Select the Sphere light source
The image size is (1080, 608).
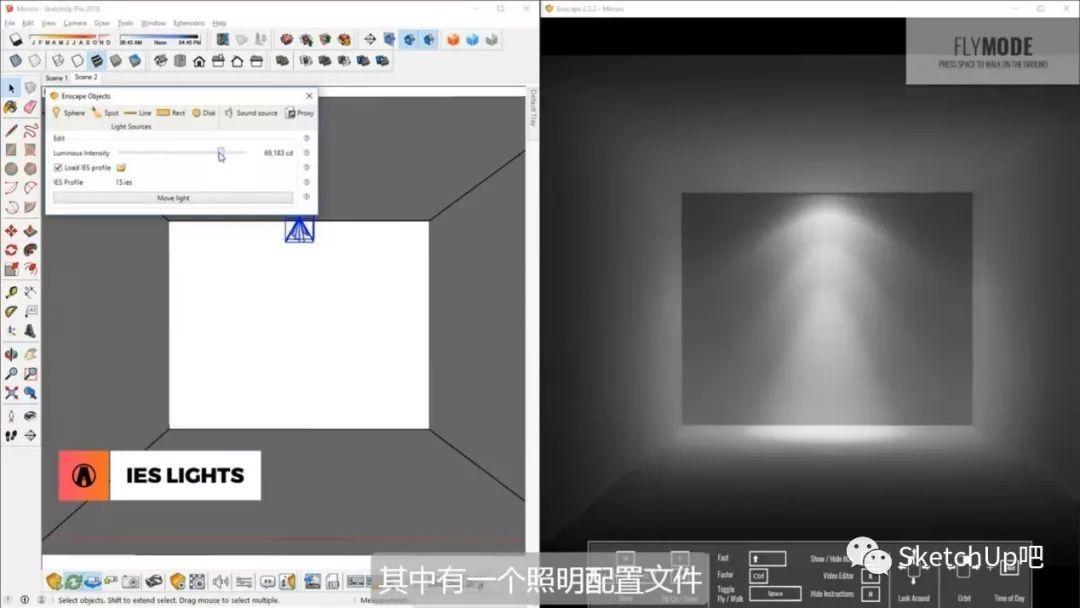pos(68,113)
